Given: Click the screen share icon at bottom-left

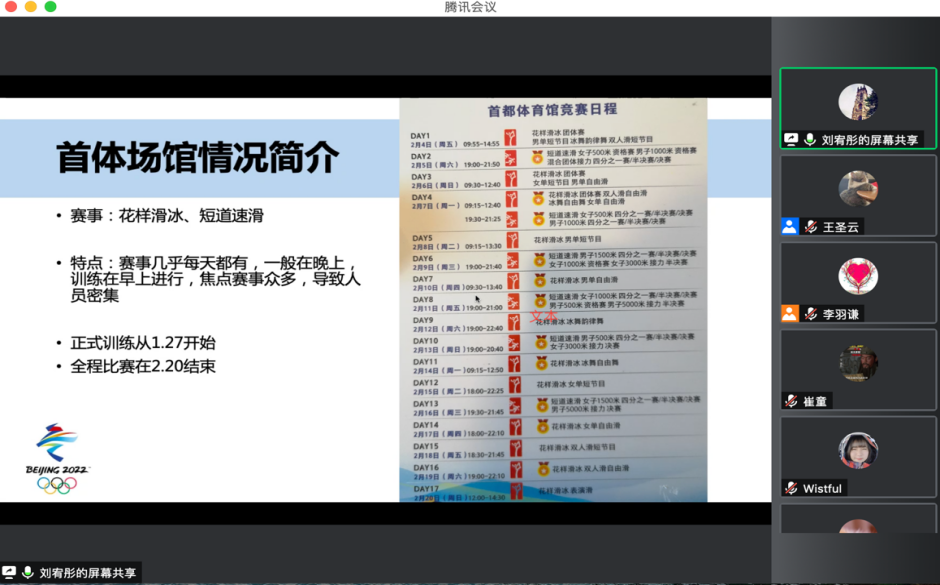Looking at the screenshot, I should [9, 573].
